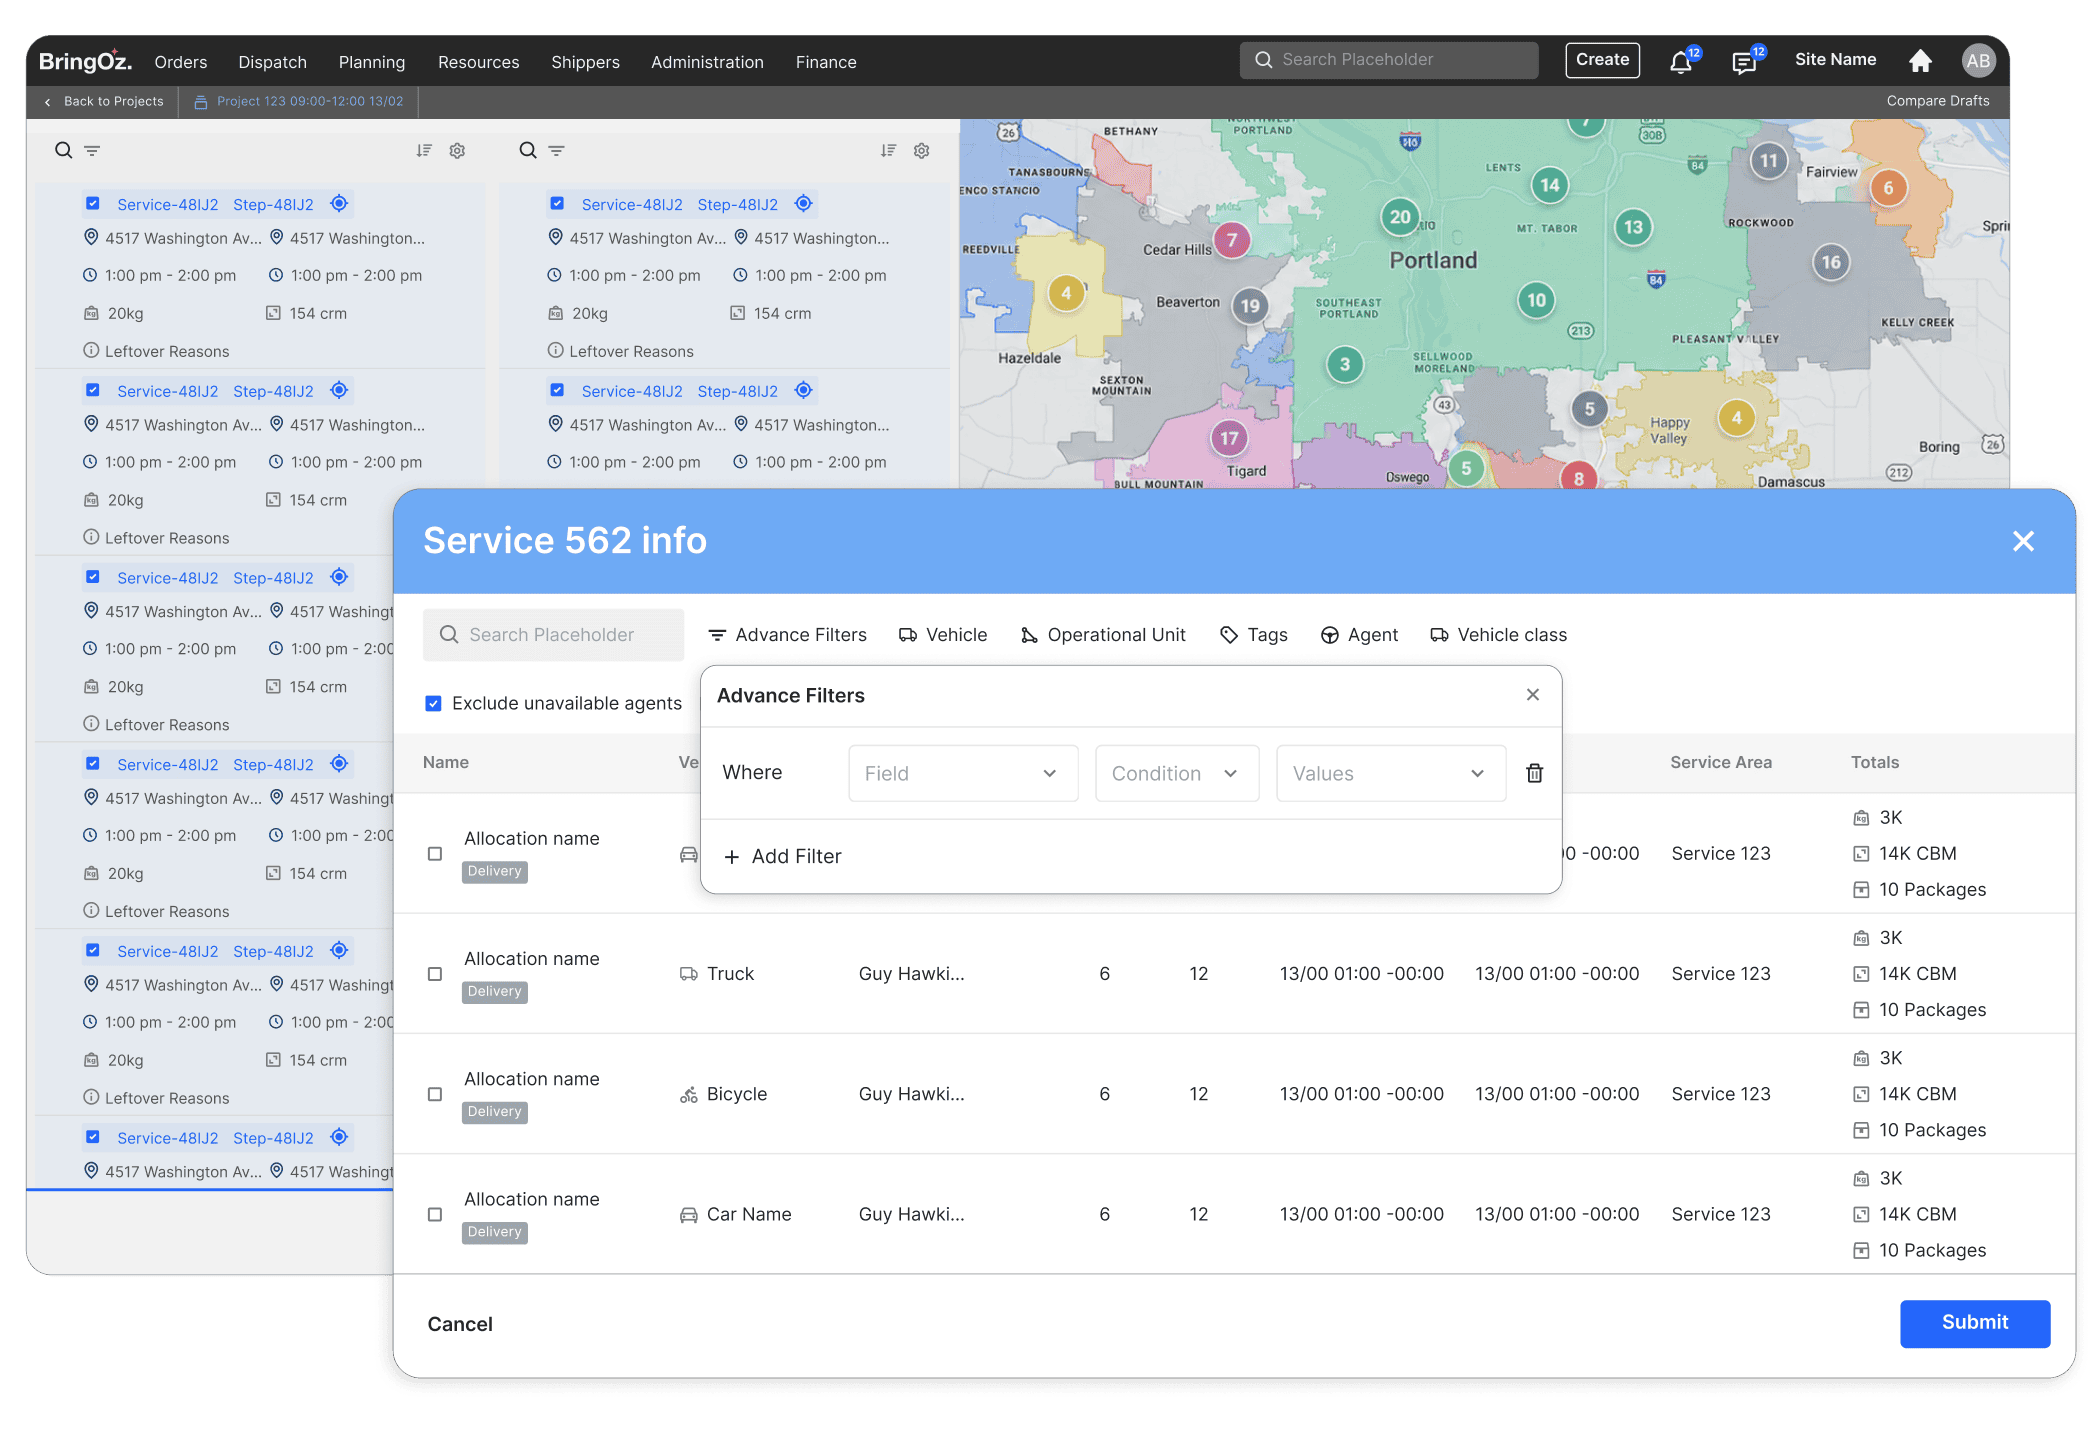Open the Vehicle class filter
This screenshot has height=1434, width=2100.
click(1498, 635)
